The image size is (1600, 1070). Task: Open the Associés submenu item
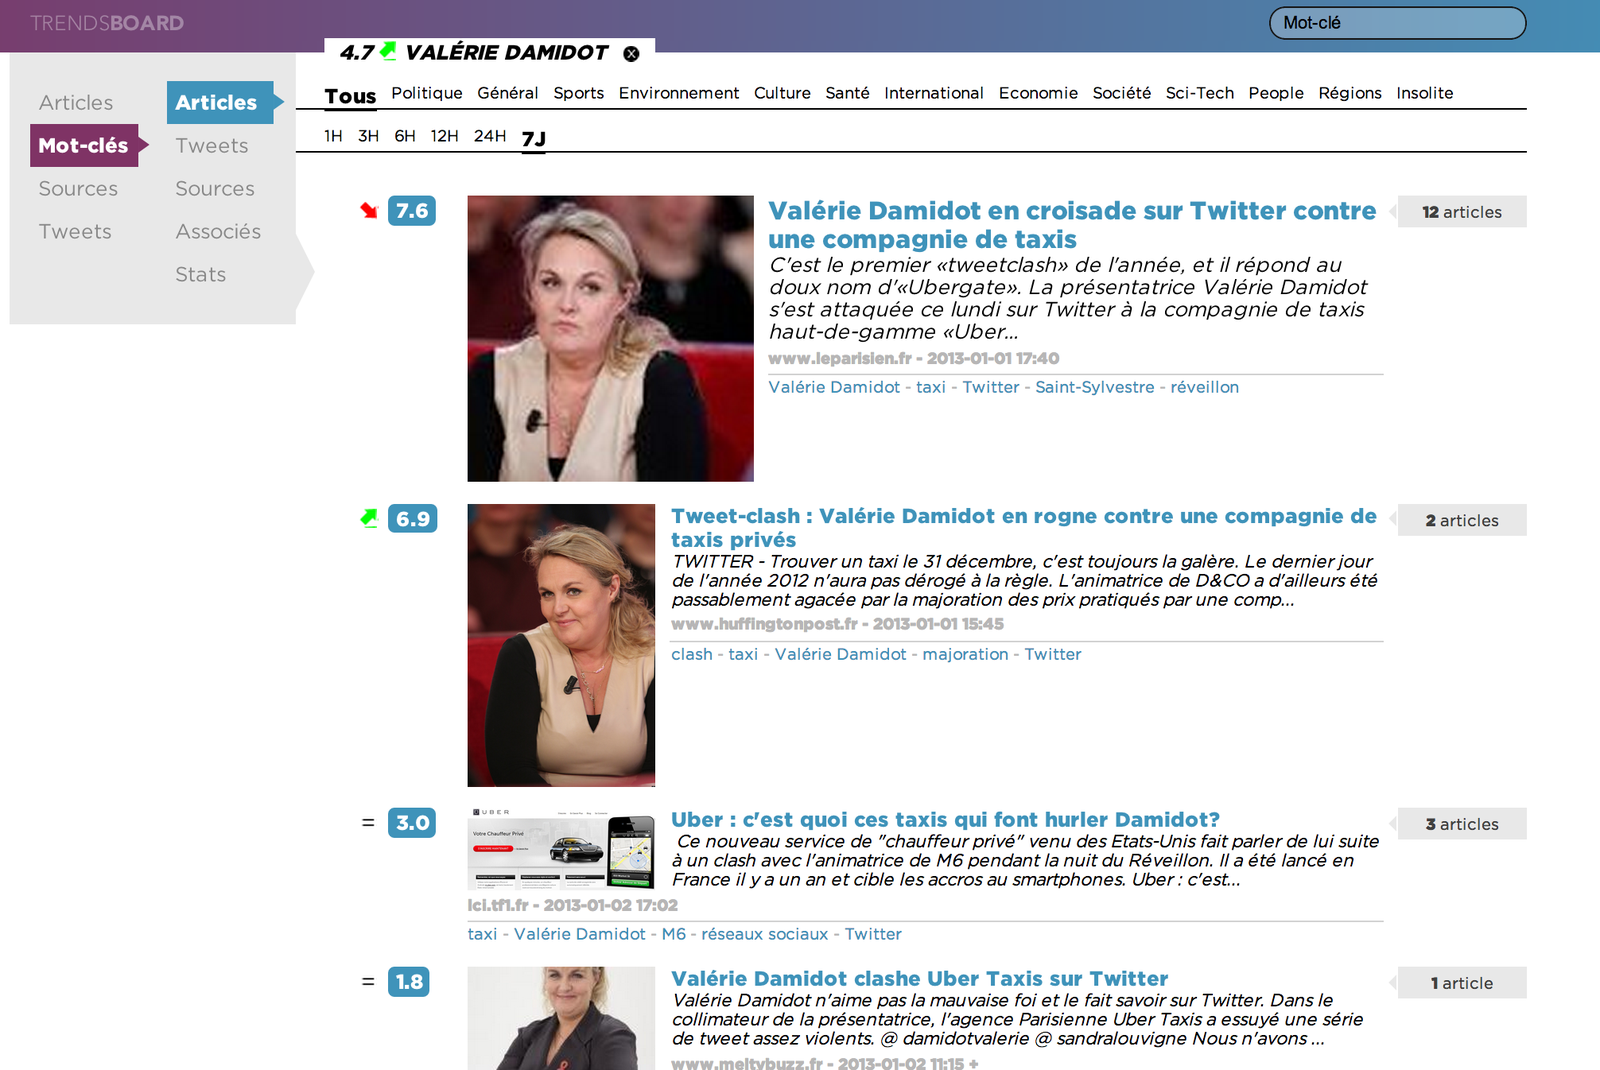pos(218,231)
